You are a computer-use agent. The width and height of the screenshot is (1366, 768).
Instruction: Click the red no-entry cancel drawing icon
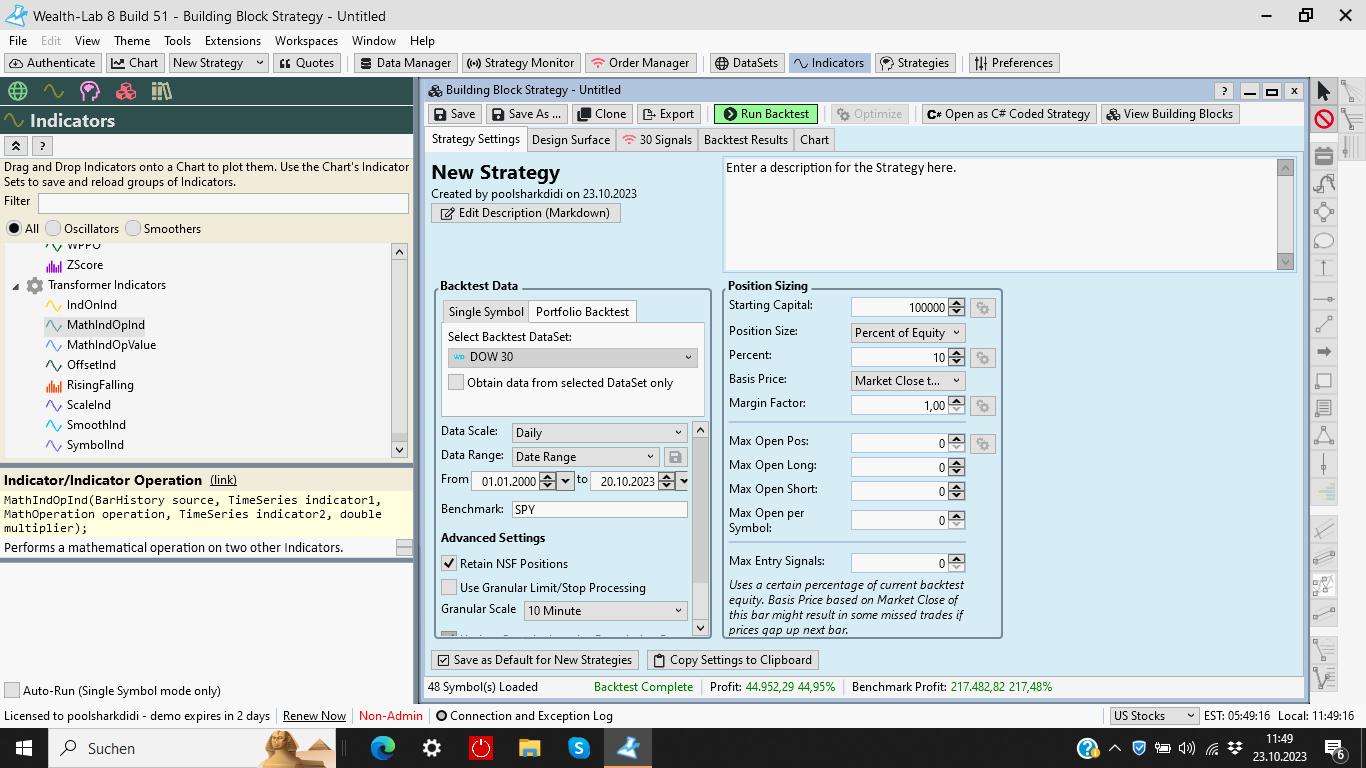pyautogui.click(x=1324, y=120)
